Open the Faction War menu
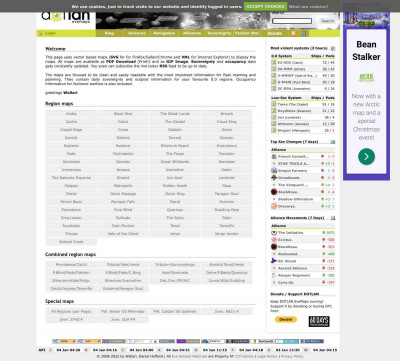This screenshot has height=361, width=400. point(247,33)
